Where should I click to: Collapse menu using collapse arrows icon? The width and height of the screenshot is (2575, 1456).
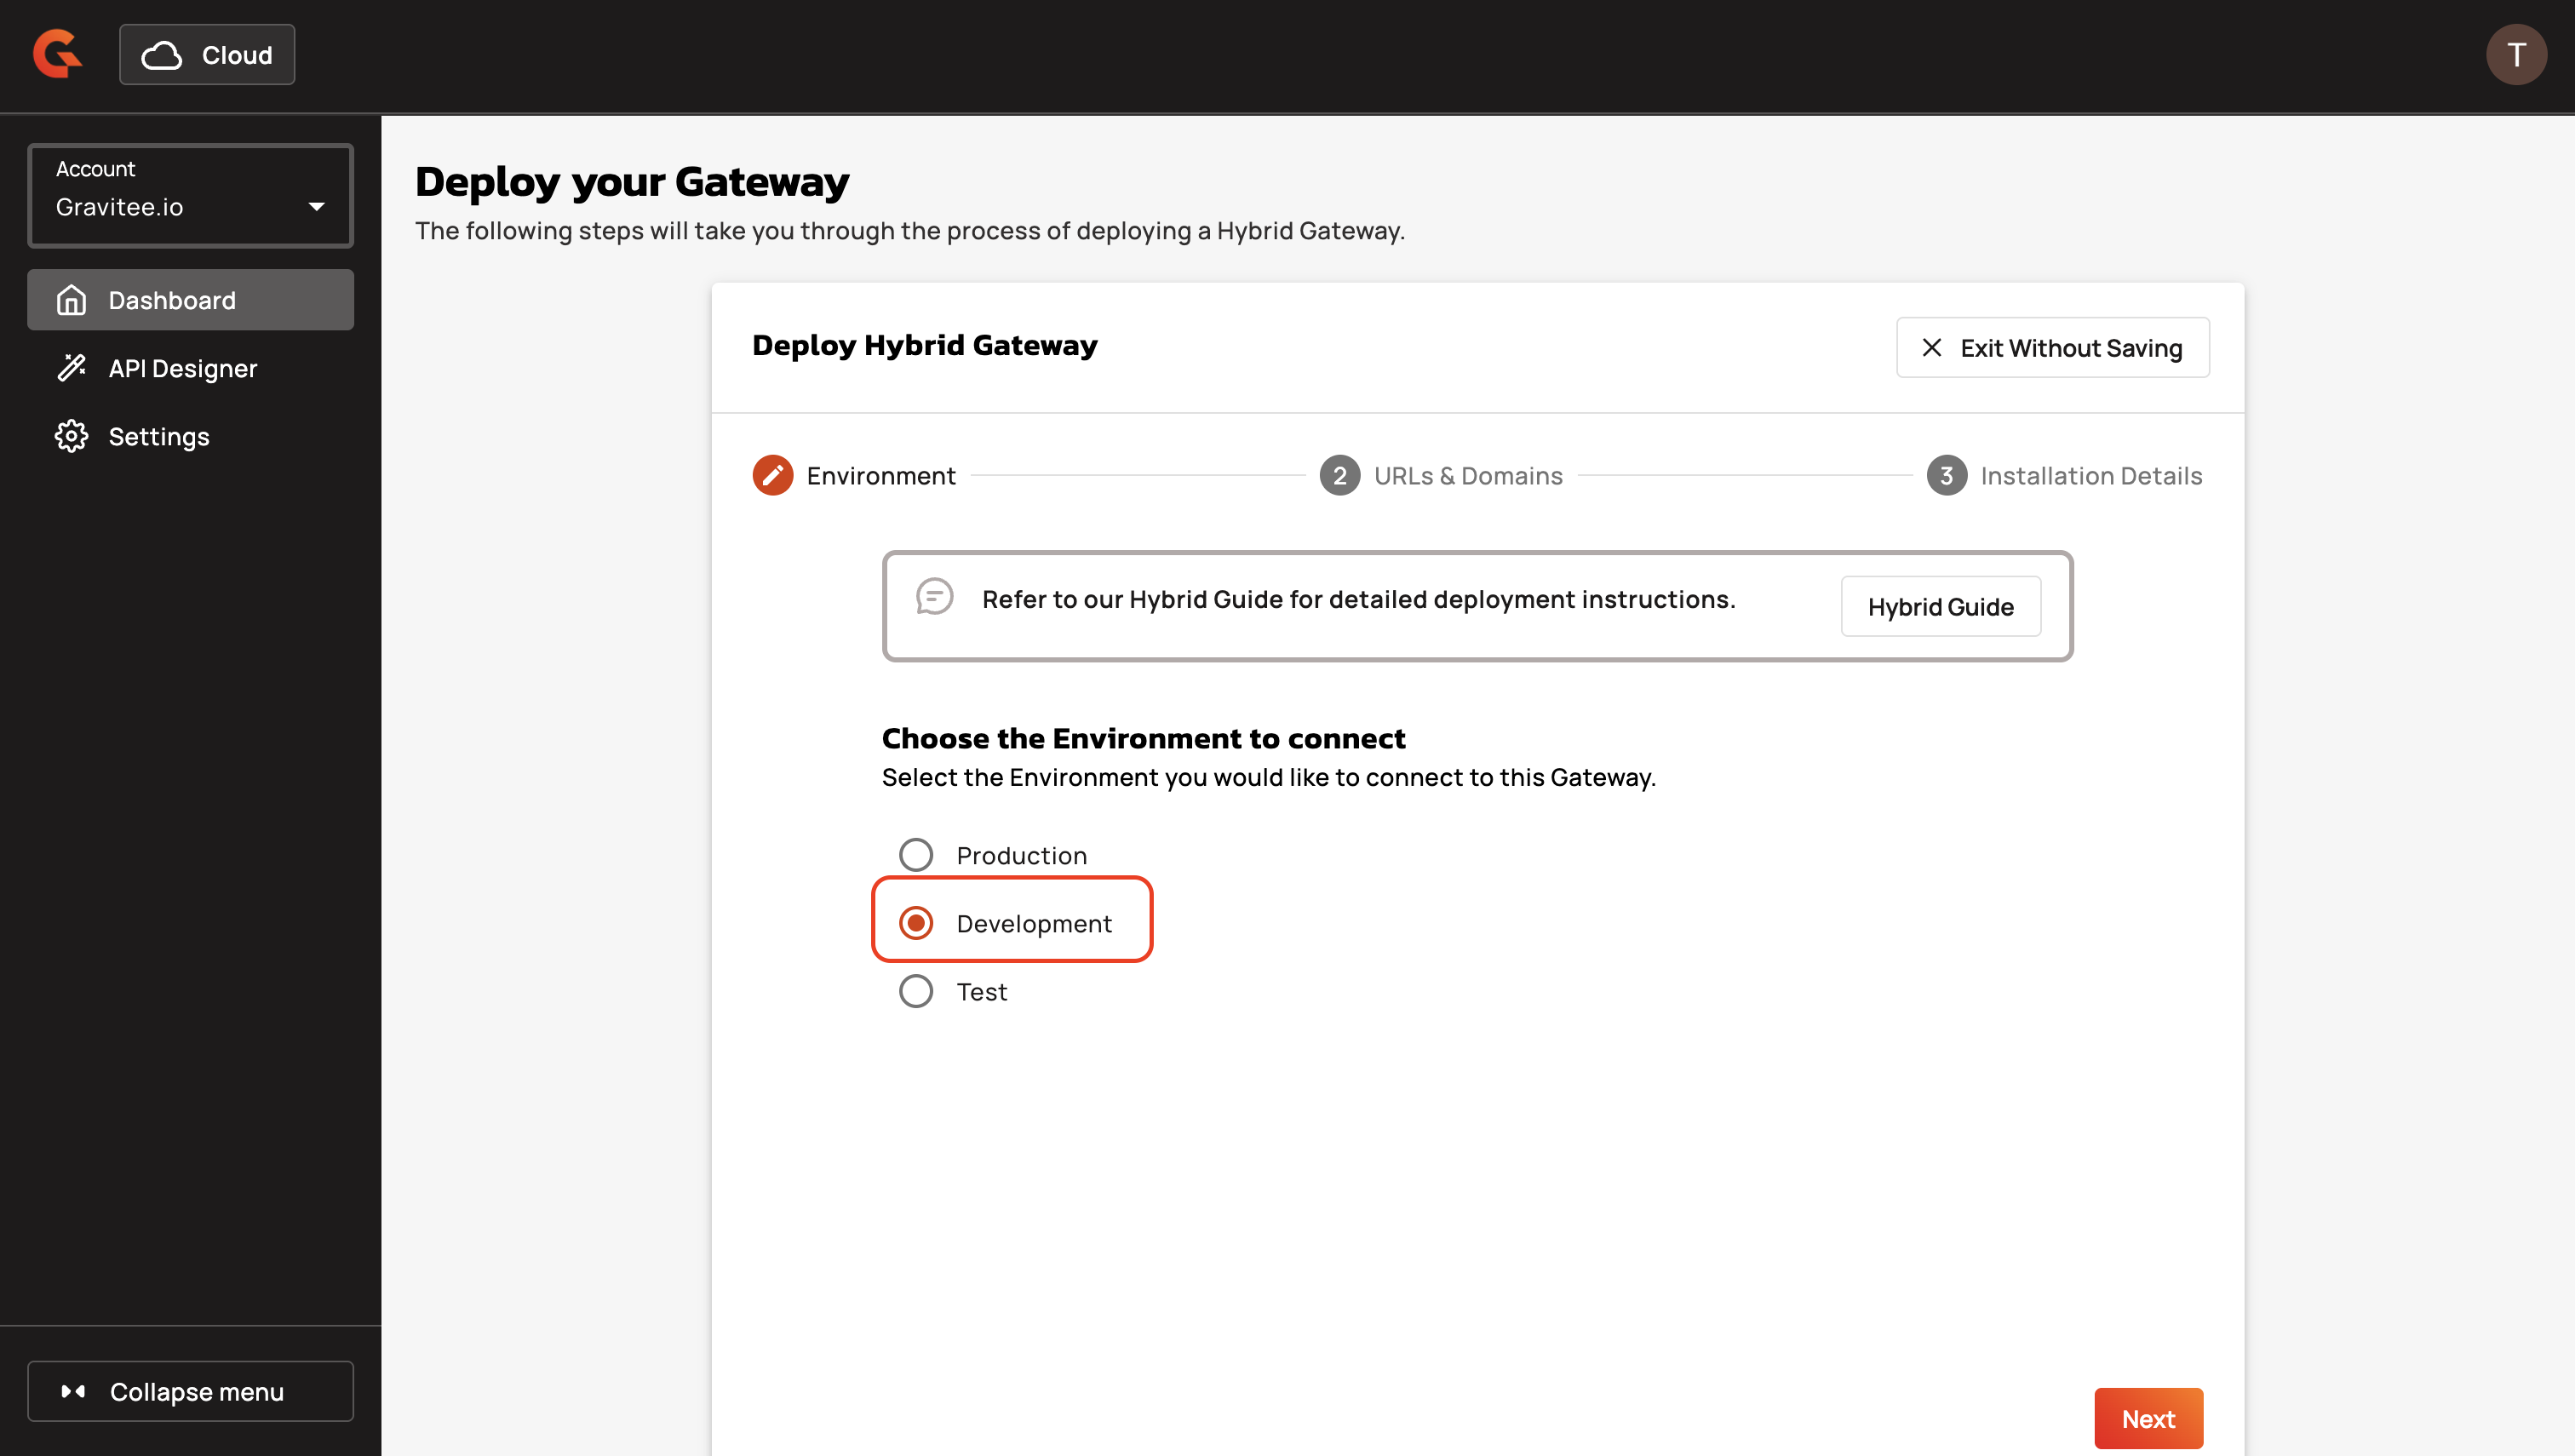(x=73, y=1391)
